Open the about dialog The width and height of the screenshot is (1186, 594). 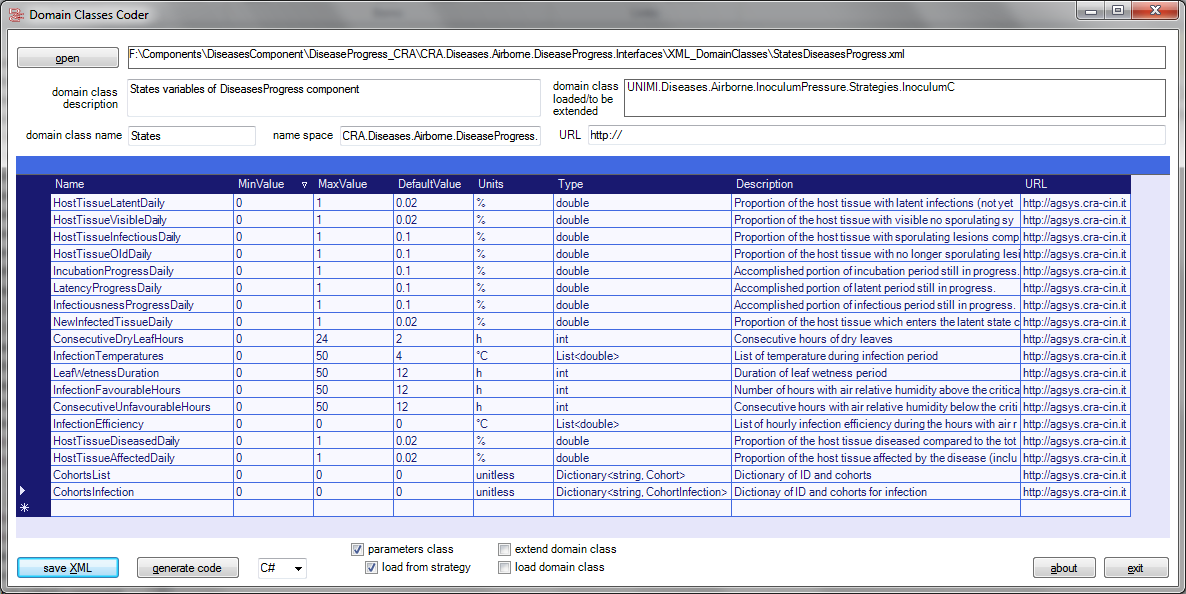click(1063, 568)
